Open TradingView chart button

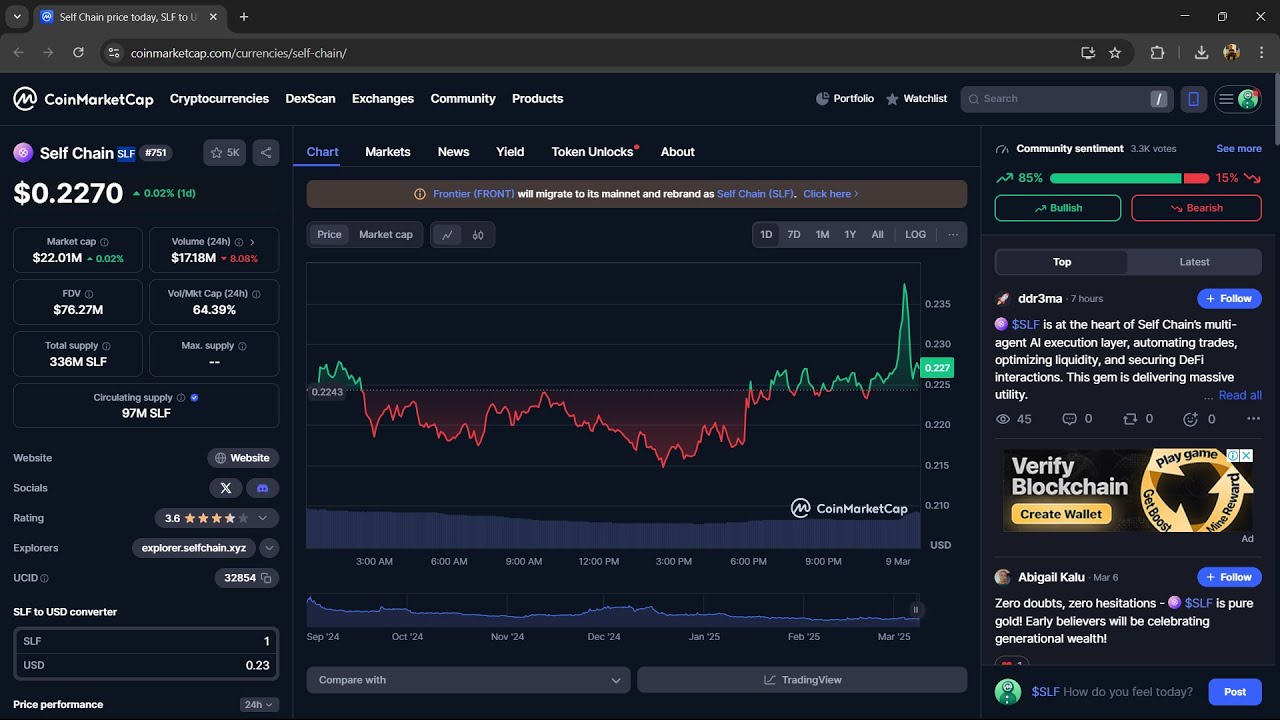pos(802,680)
